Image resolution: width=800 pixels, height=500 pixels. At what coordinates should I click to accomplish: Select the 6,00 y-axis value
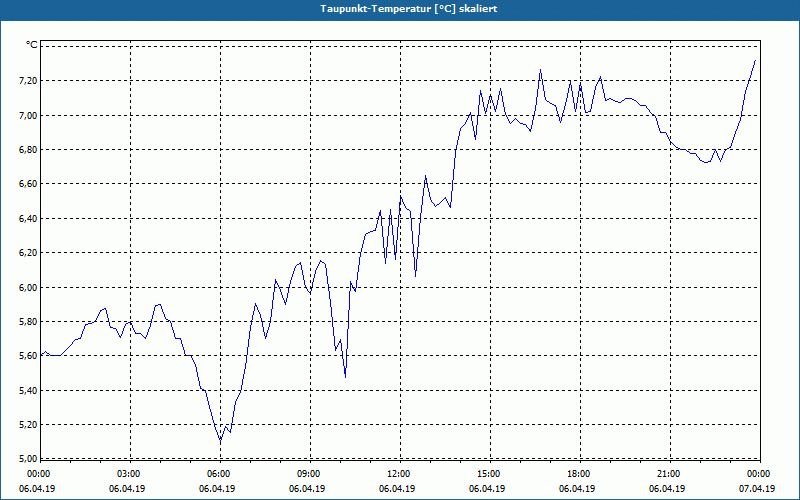[x=28, y=287]
